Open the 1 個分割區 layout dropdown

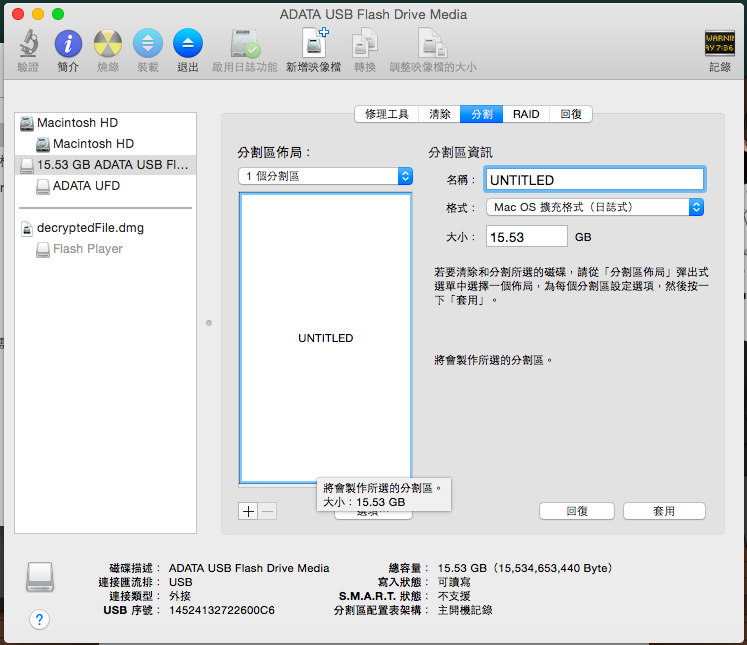click(x=325, y=176)
